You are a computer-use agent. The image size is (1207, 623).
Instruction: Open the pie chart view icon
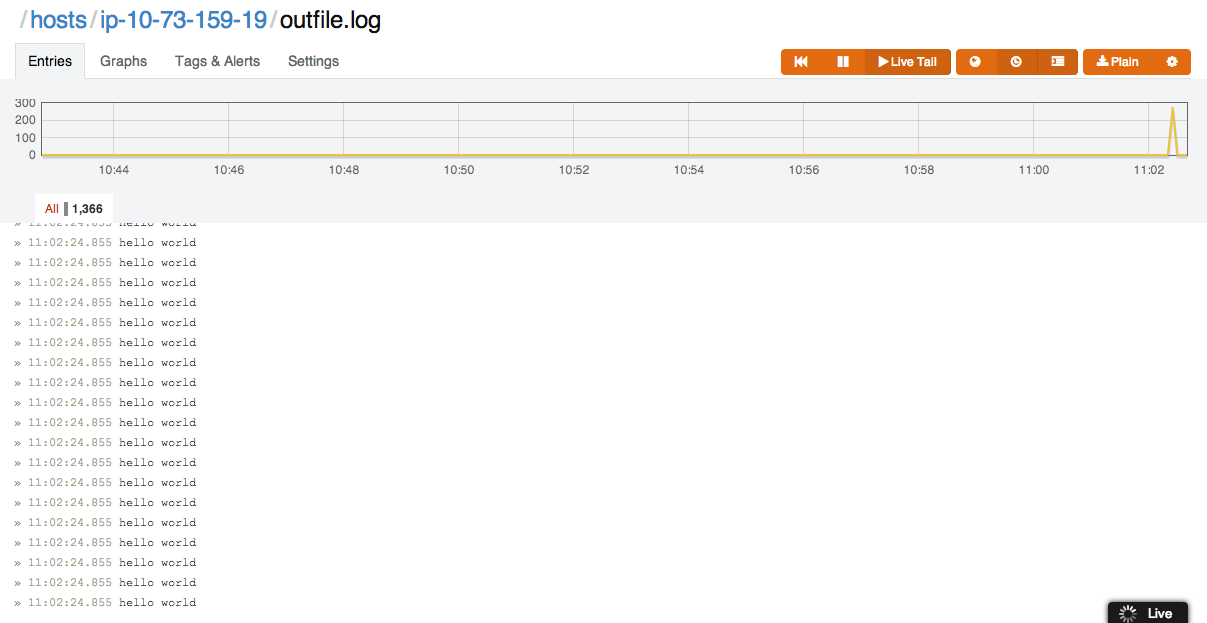pos(976,62)
